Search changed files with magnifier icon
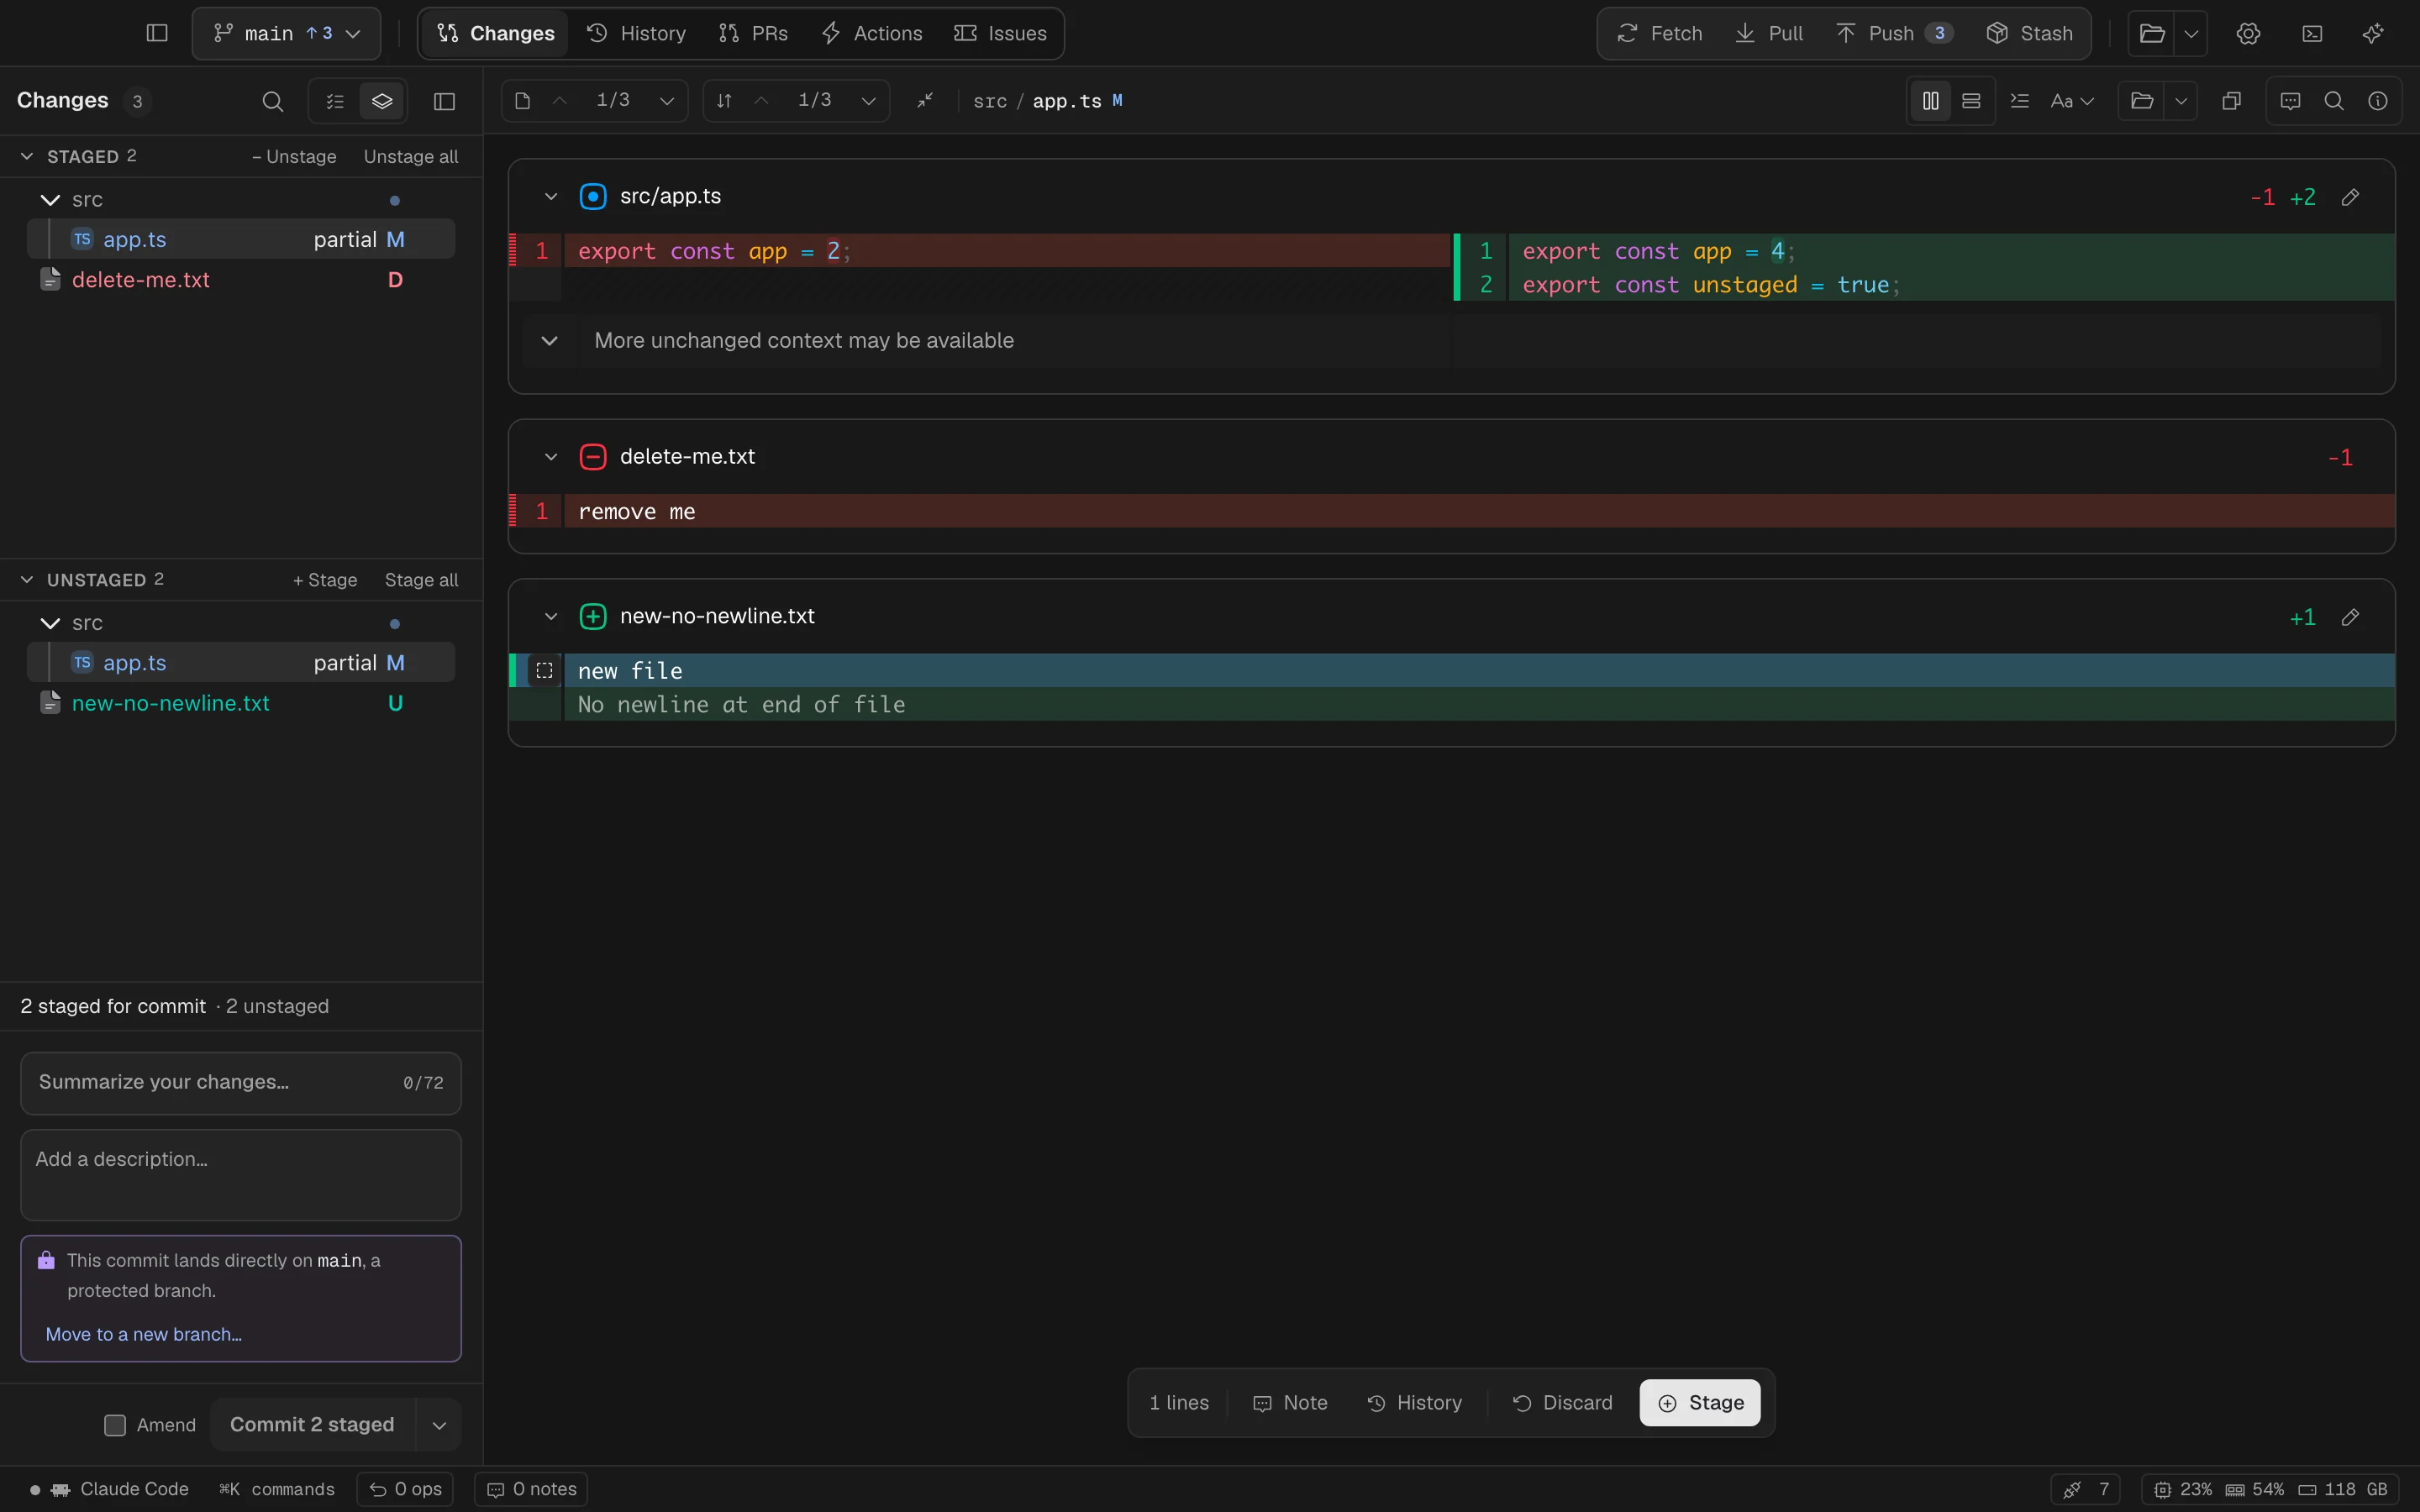 (x=273, y=101)
